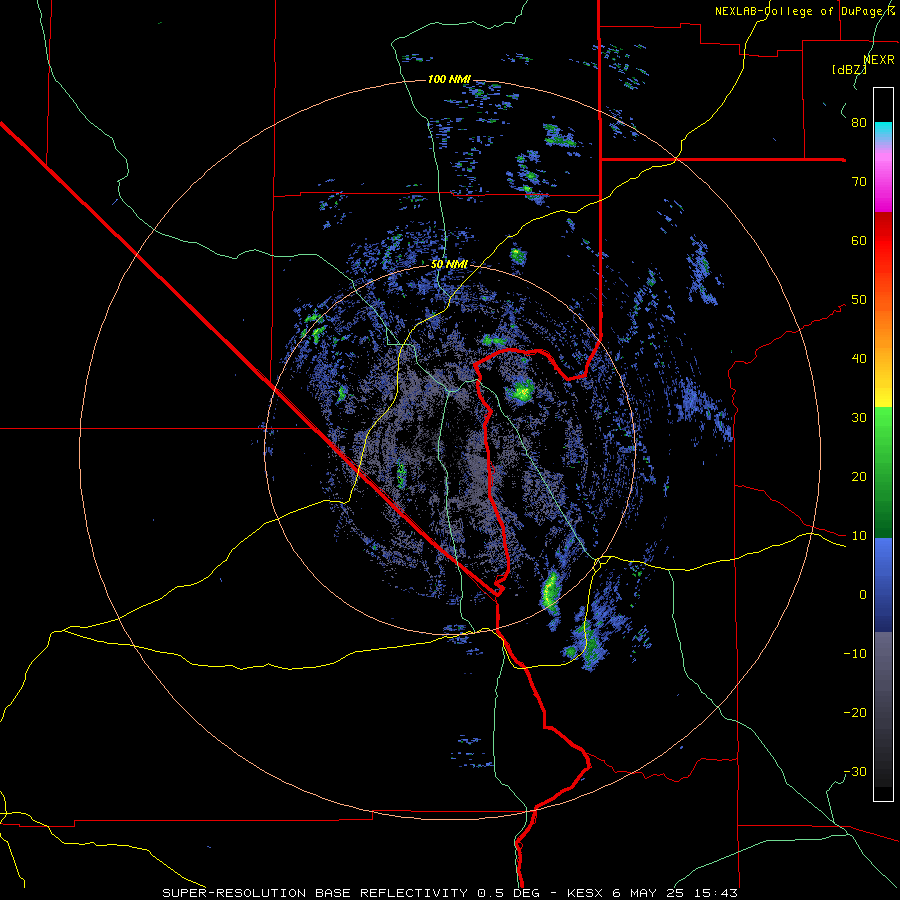This screenshot has height=900, width=900.
Task: Click the 60 value on the dBZ scale
Action: point(859,240)
